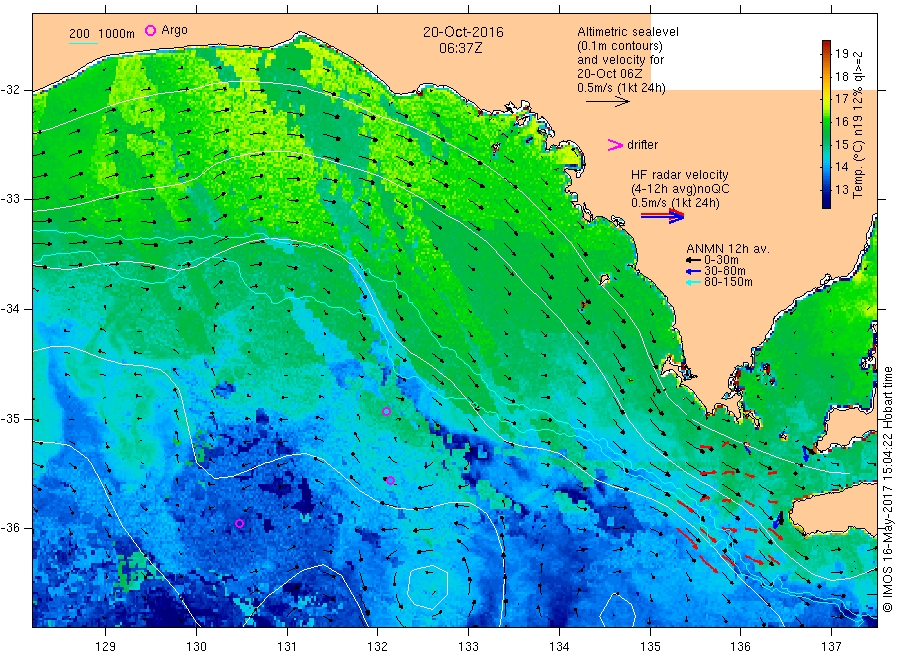Click the 136 longitude axis label

click(x=740, y=647)
